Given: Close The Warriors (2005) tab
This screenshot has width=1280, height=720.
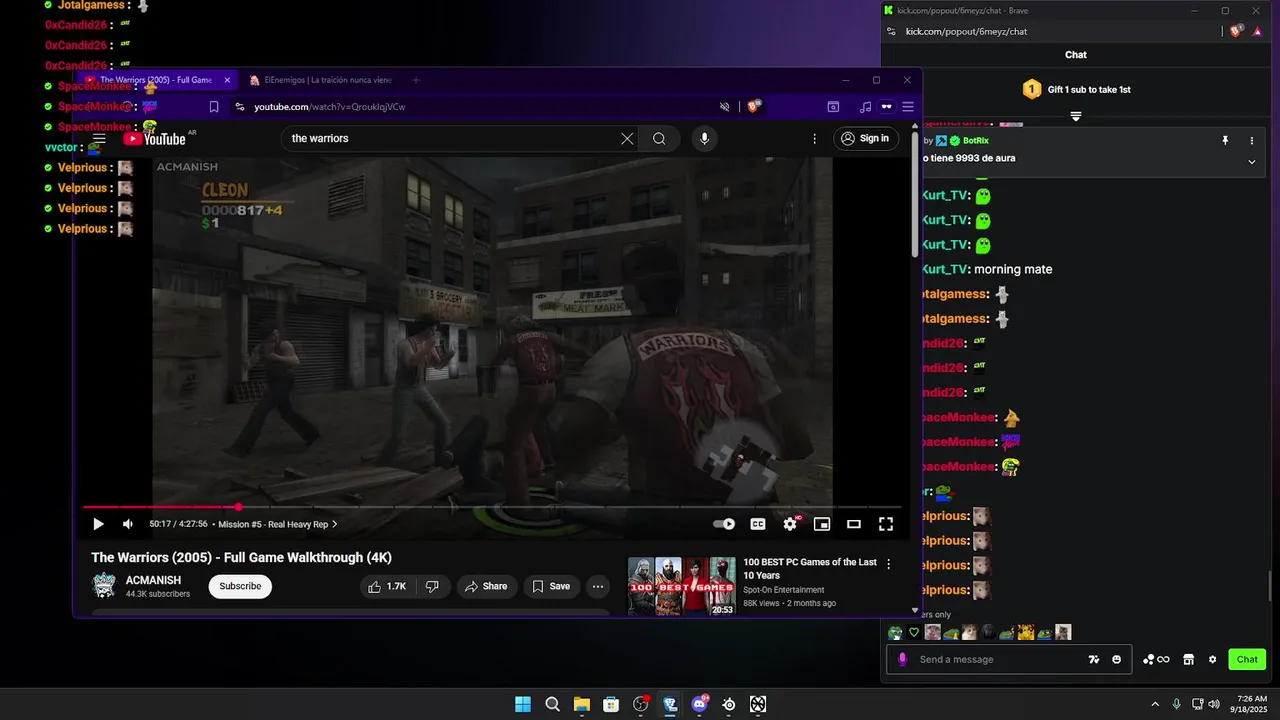Looking at the screenshot, I should click(x=227, y=80).
